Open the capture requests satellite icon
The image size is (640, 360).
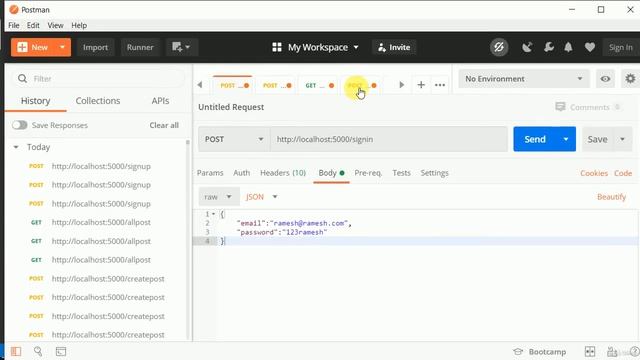pyautogui.click(x=527, y=47)
